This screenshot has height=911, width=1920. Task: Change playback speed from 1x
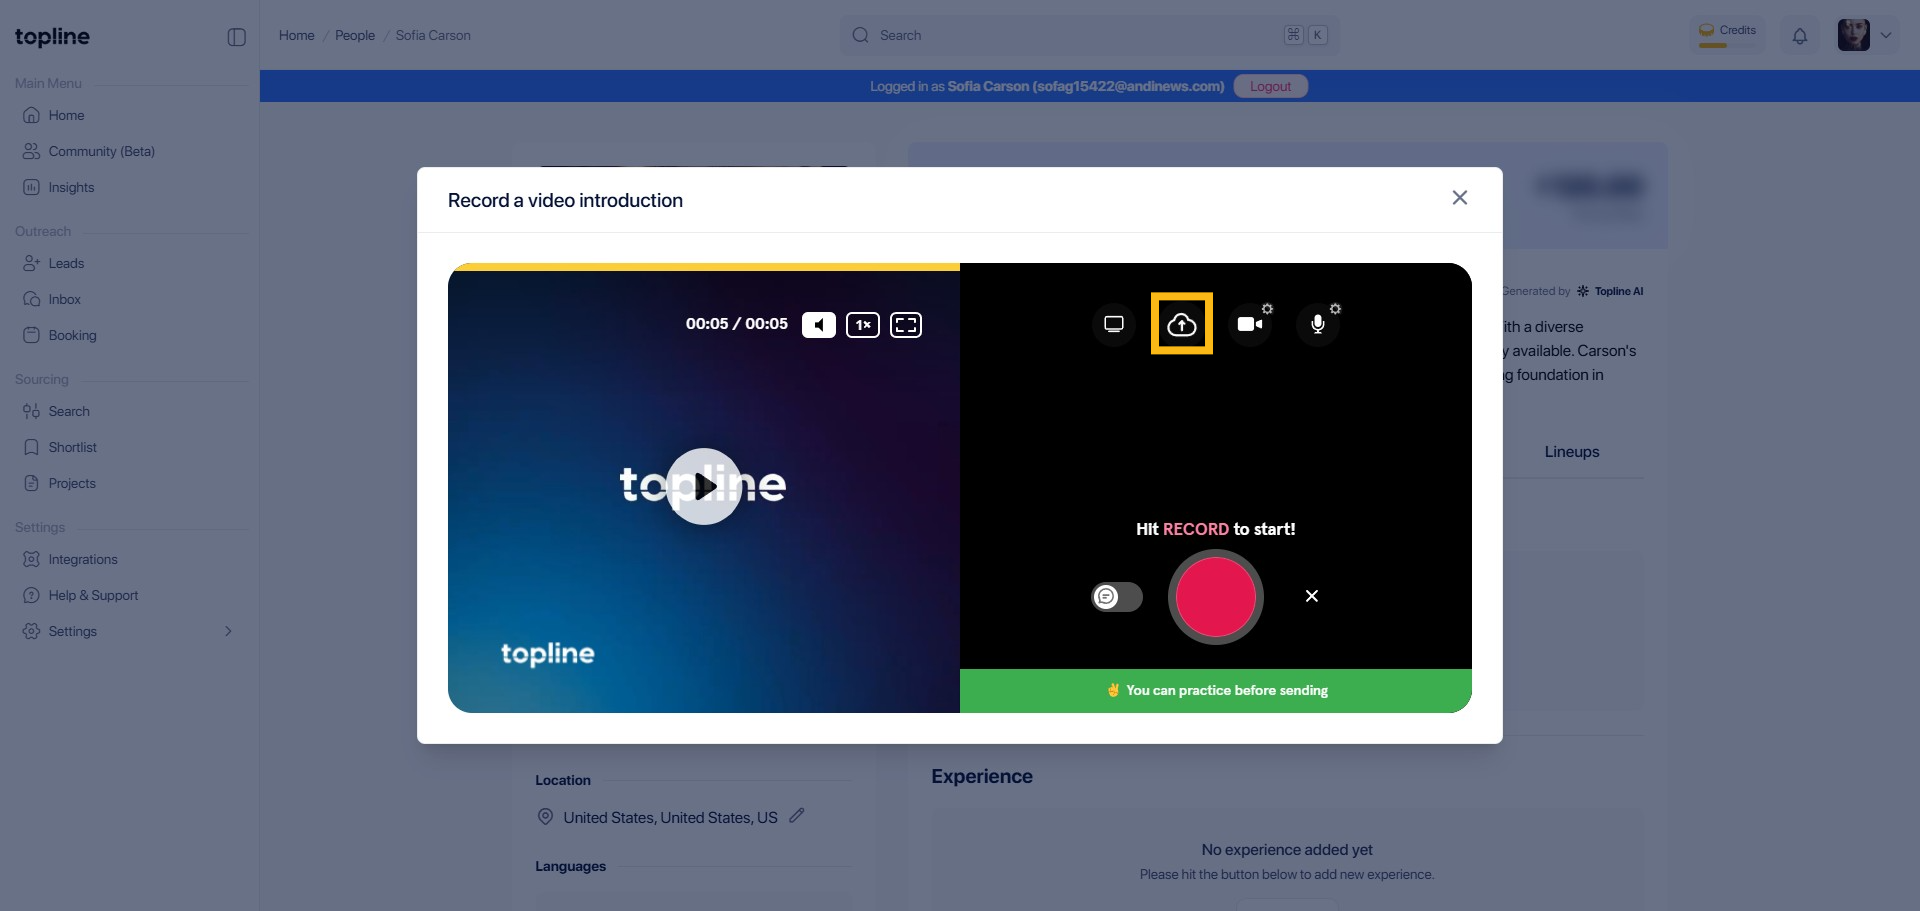tap(862, 325)
